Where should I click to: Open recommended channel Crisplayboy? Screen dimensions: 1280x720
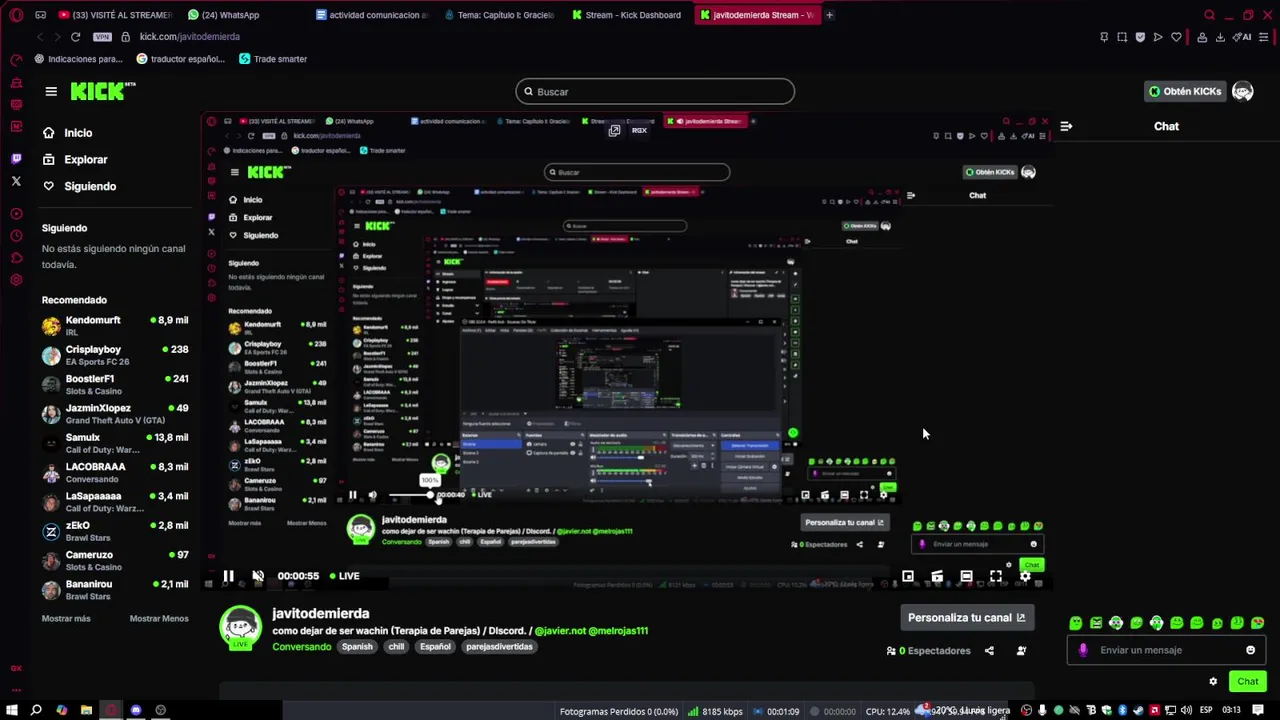(x=115, y=355)
